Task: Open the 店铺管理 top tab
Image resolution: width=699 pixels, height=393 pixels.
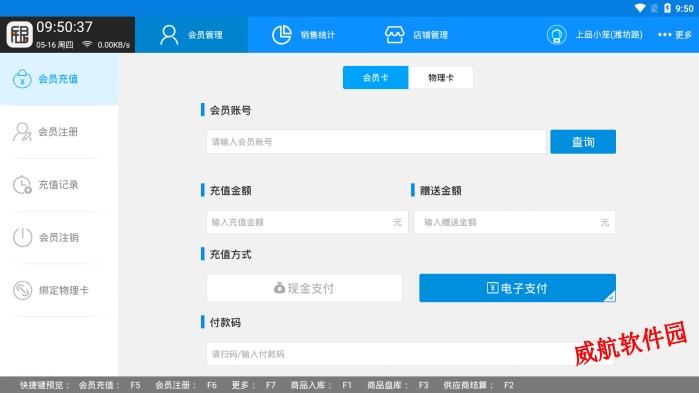Action: 416,35
